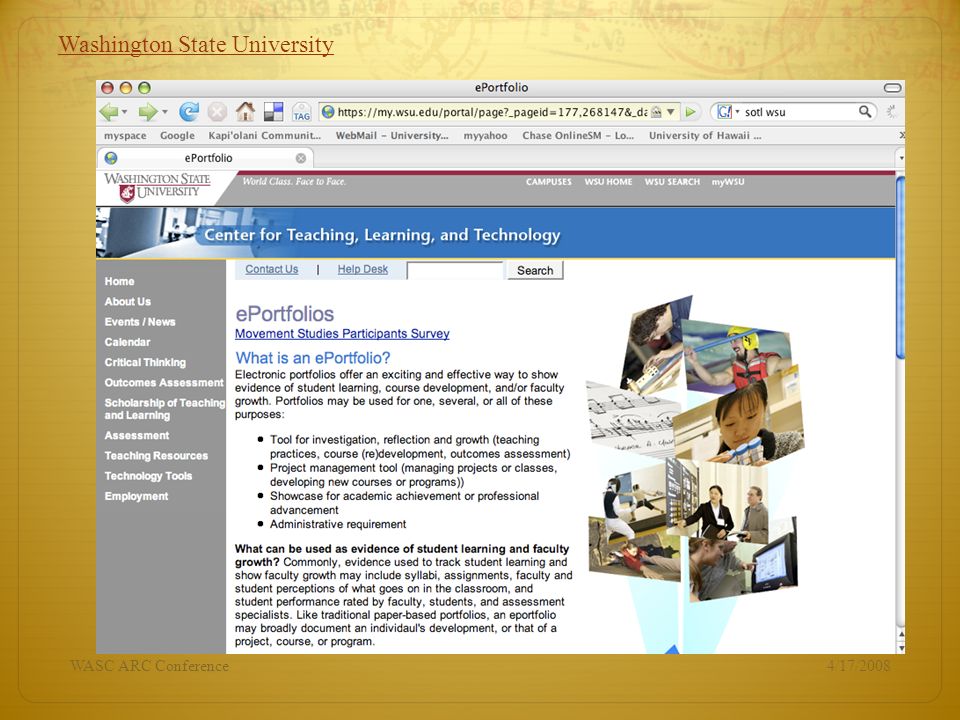Click the Center for Teaching banner

click(495, 233)
